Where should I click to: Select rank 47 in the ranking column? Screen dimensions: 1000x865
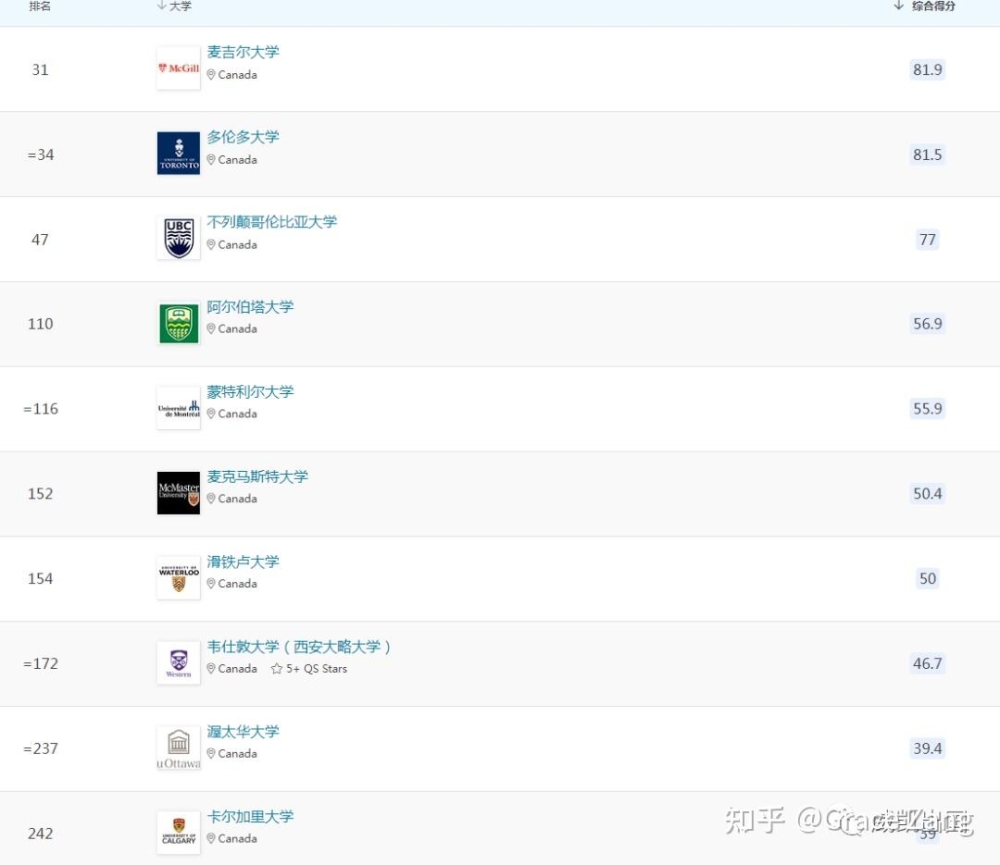click(40, 239)
